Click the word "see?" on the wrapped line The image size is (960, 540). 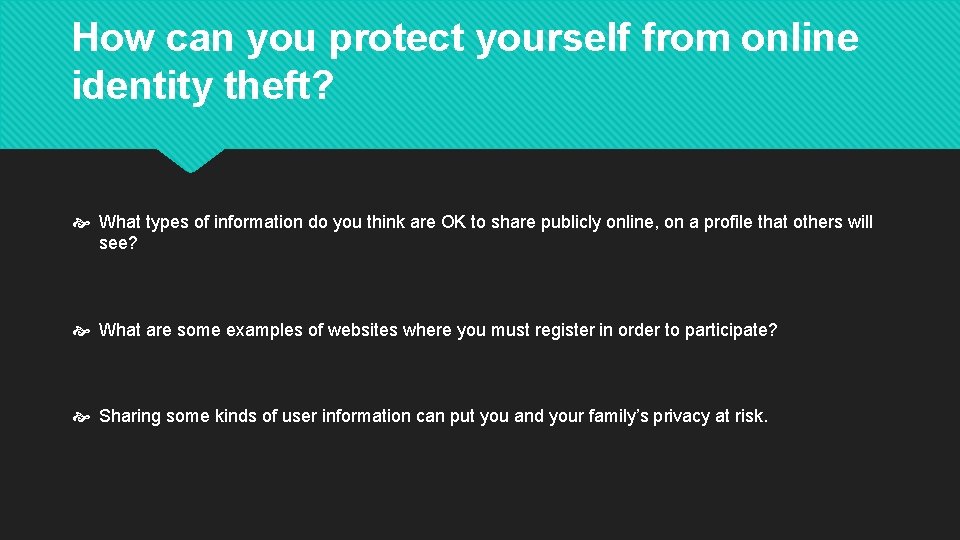point(118,243)
